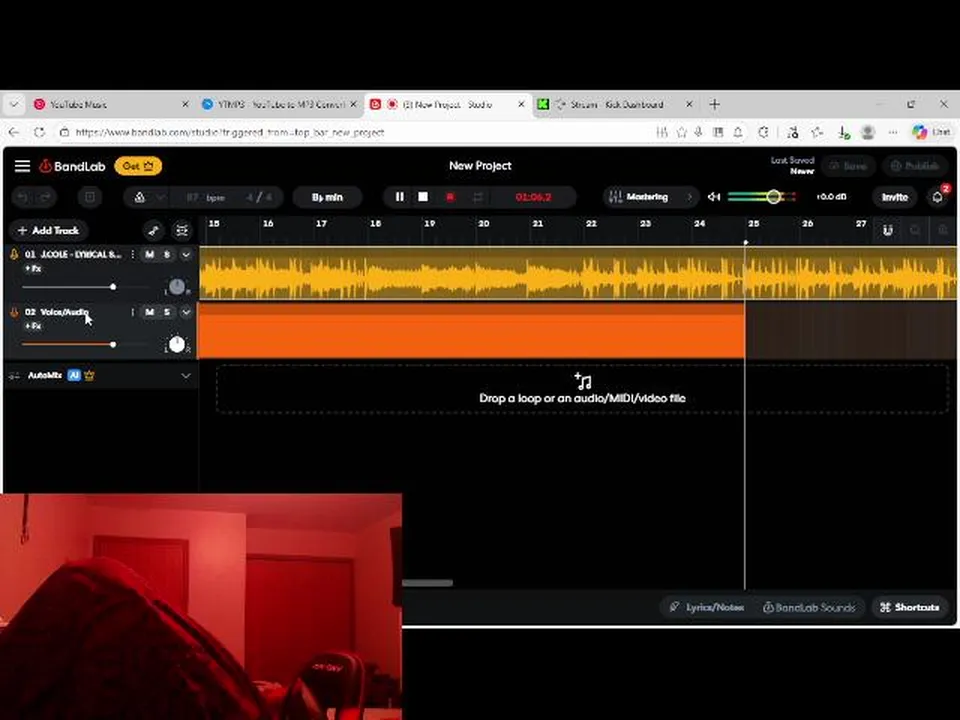Toggle the loop cycle button
This screenshot has height=720, width=960.
pyautogui.click(x=478, y=197)
